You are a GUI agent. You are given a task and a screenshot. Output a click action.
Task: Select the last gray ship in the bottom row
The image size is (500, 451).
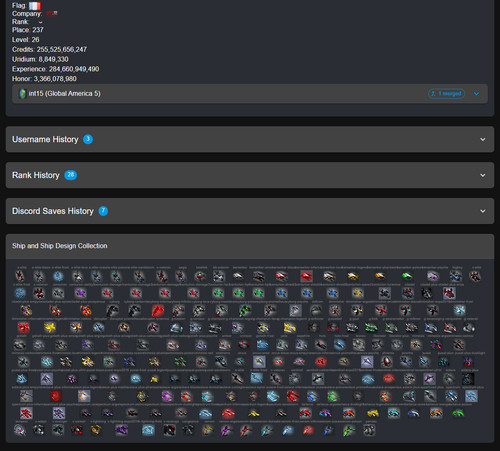[369, 430]
